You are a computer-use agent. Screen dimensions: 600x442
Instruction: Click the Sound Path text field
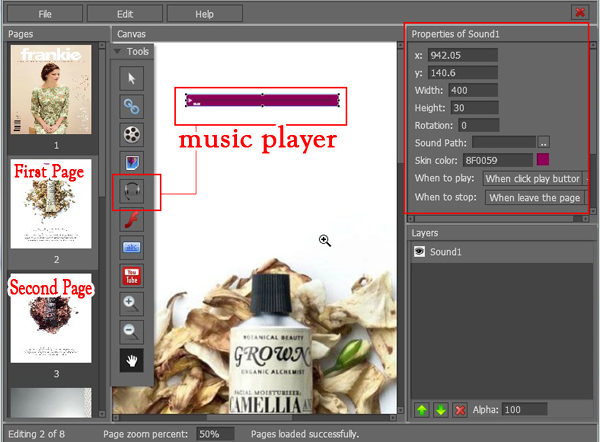[x=504, y=142]
